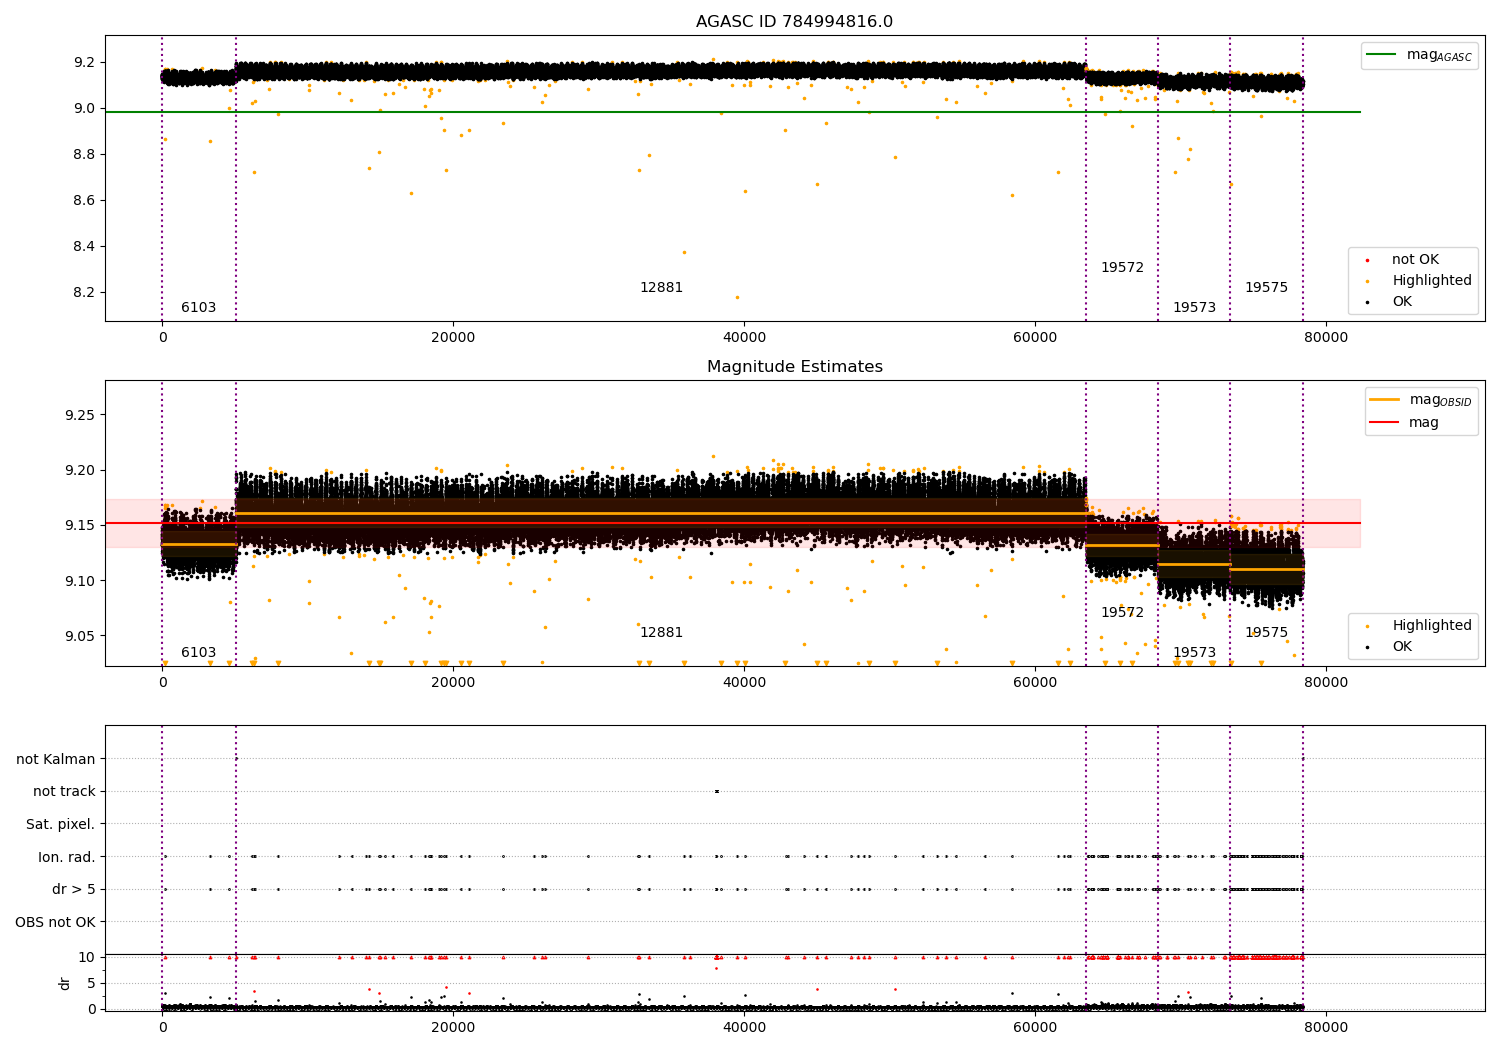Click the 8.6 y-tick of the top plot
Viewport: 1500px width, 1050px height.
click(85, 200)
